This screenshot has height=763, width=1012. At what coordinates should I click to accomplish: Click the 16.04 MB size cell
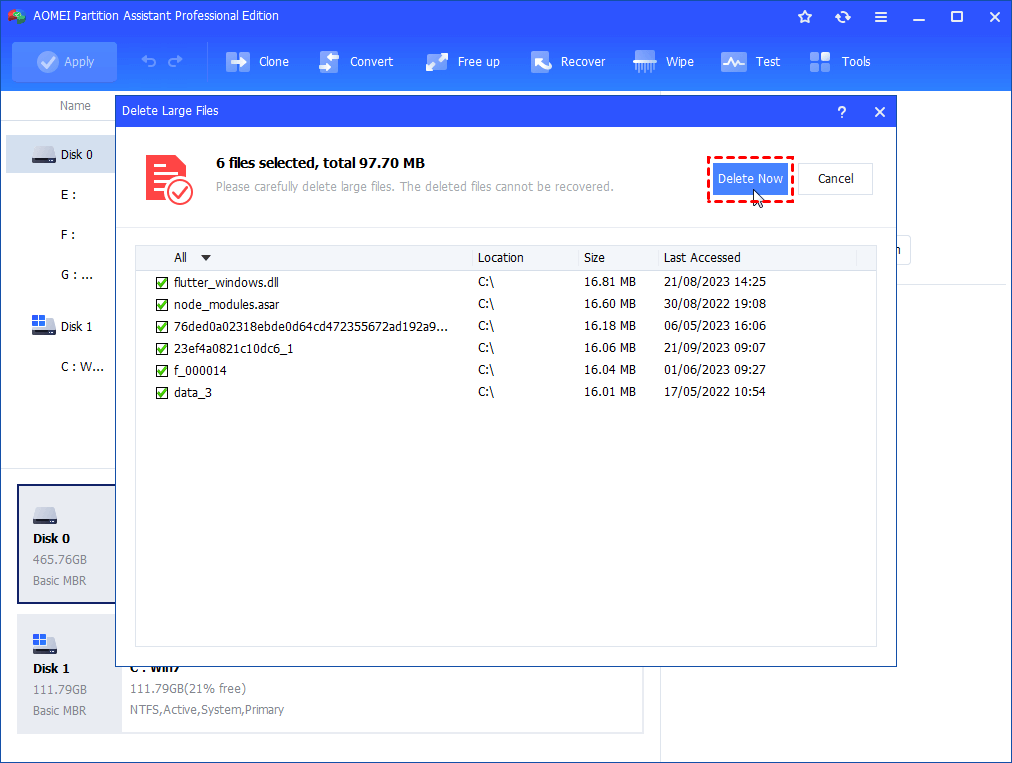click(x=609, y=370)
